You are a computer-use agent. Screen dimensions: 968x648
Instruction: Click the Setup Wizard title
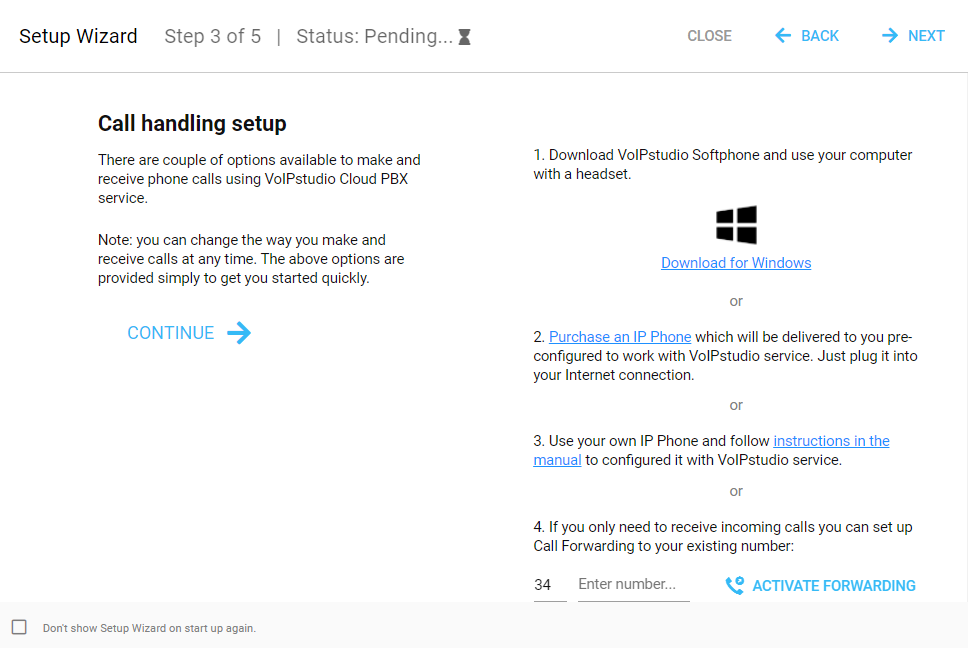[x=78, y=37]
